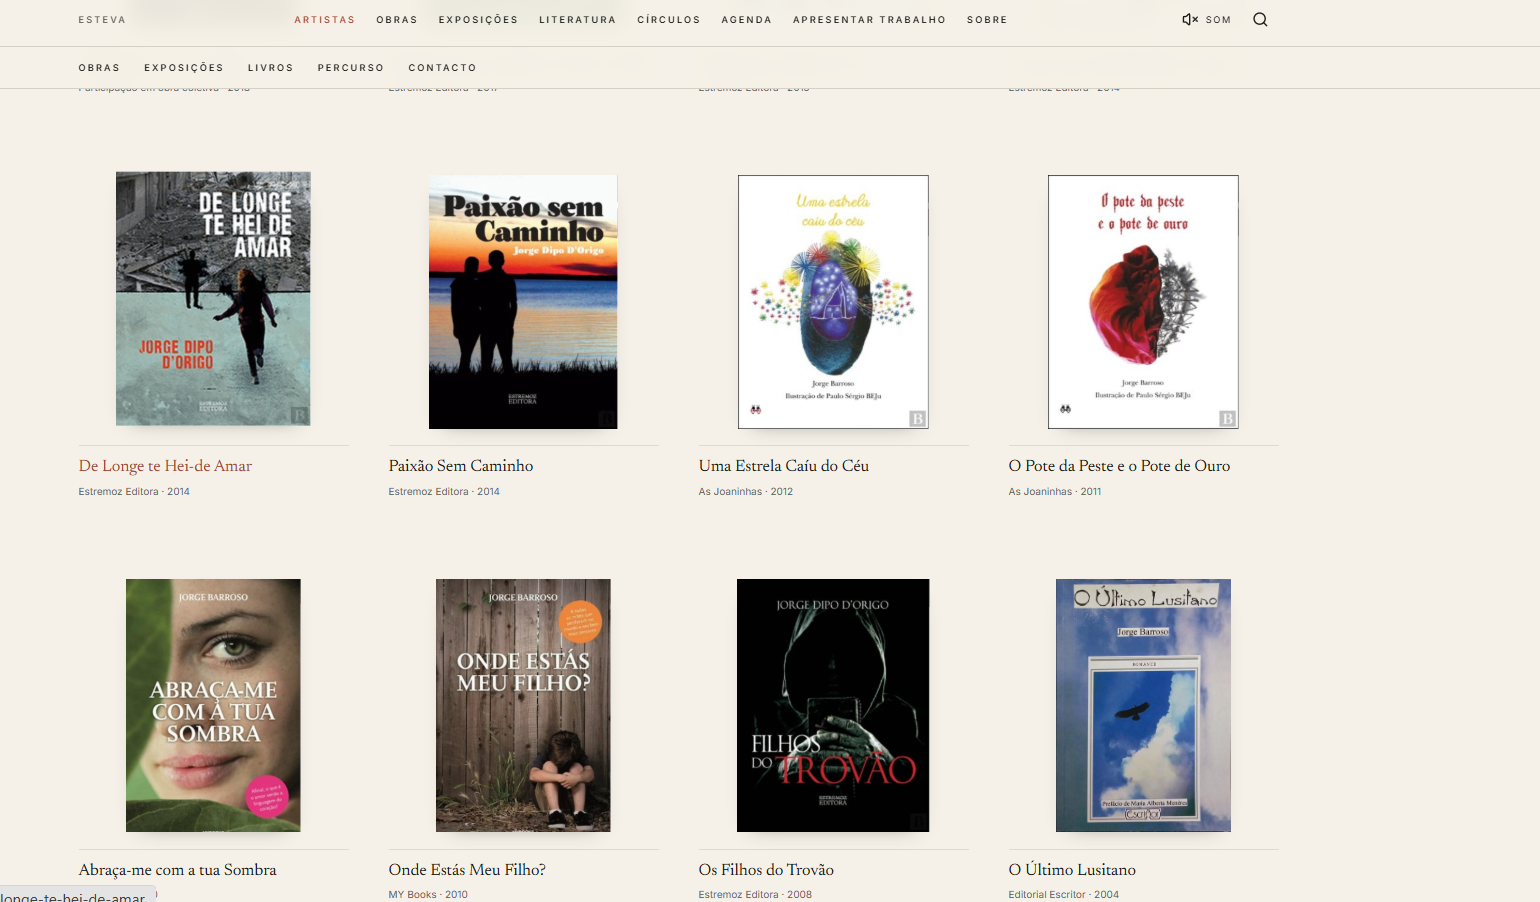Viewport: 1540px width, 902px height.
Task: Follow the De Longe te Hei-de Amar title link
Action: 165,466
